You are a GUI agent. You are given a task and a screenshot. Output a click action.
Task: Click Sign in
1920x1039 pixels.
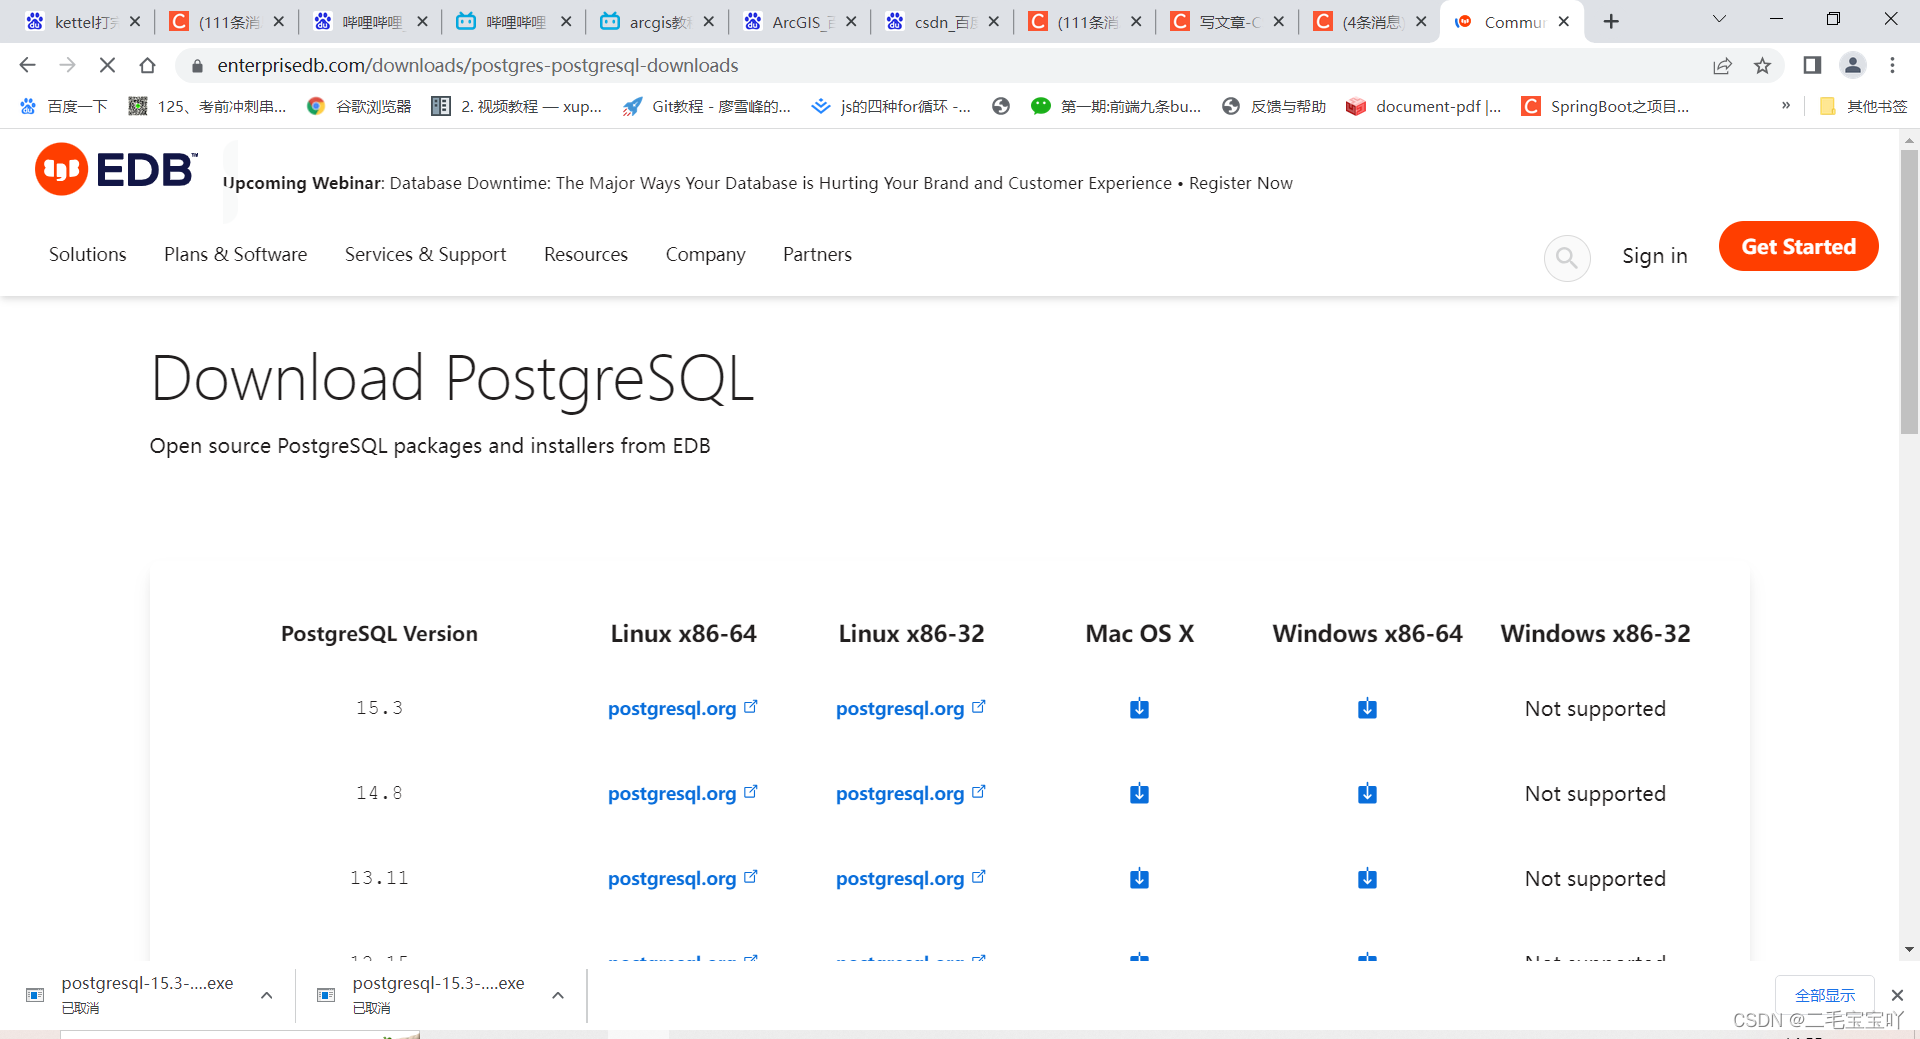pyautogui.click(x=1654, y=256)
